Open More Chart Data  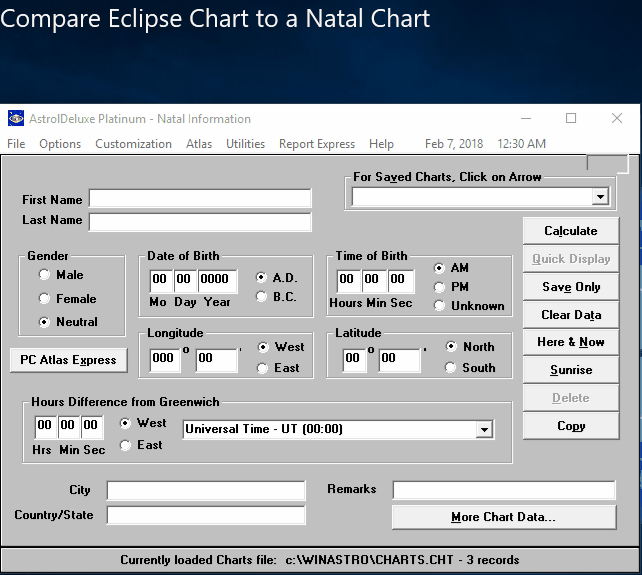504,517
